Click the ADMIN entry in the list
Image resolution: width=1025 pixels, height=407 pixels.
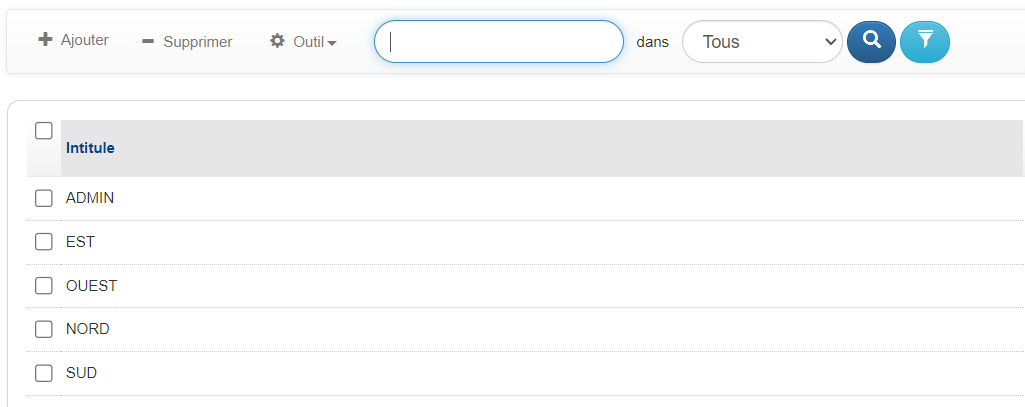point(90,198)
